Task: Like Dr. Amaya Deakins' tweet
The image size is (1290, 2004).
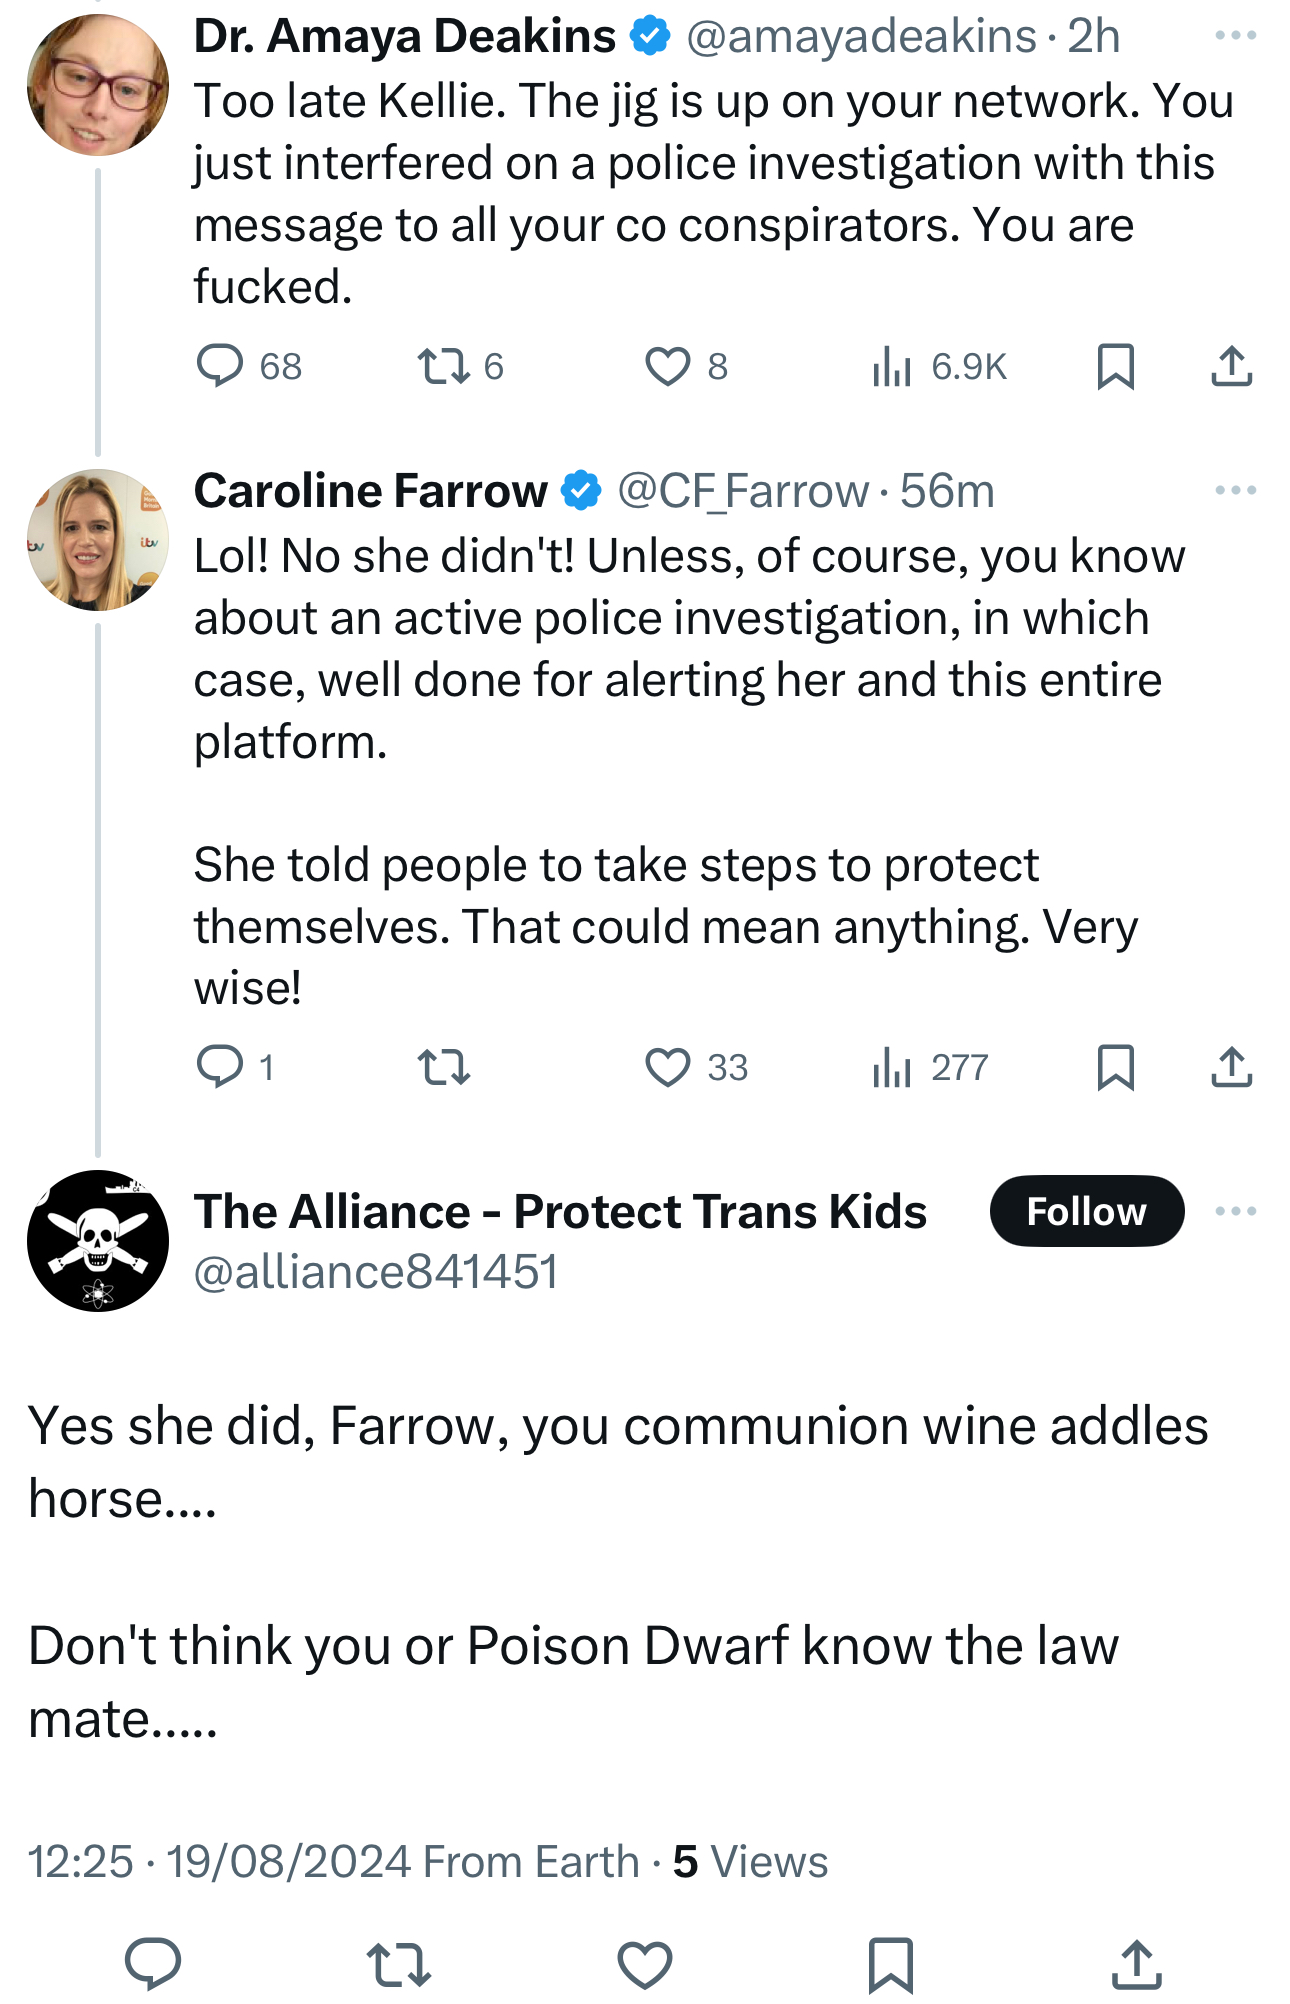Action: (667, 366)
